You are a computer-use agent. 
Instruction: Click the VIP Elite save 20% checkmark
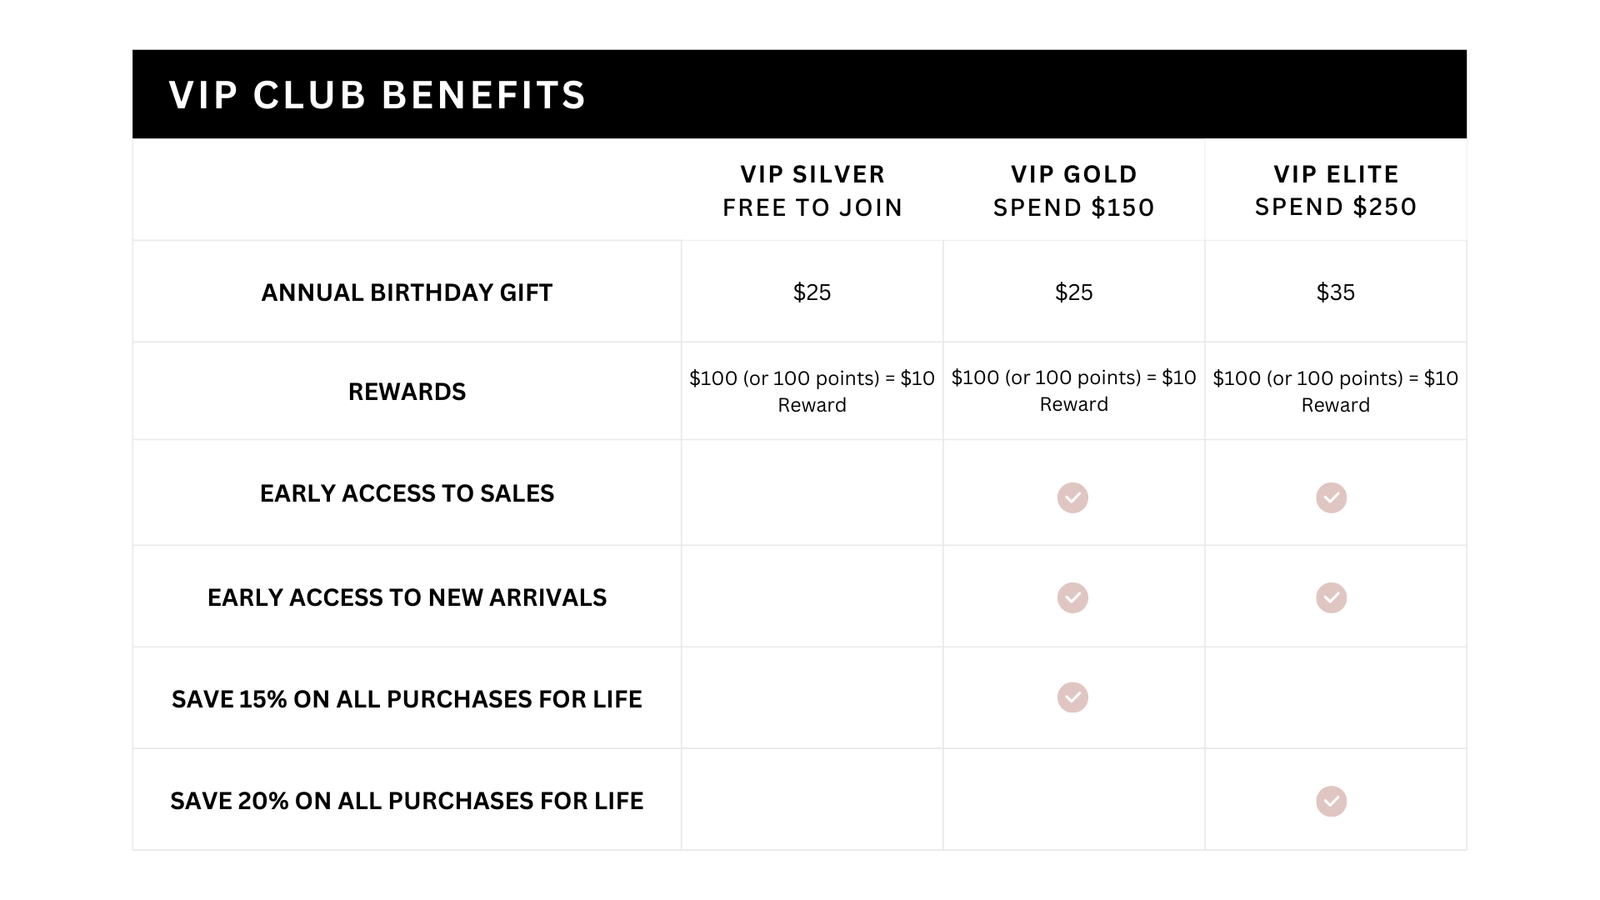[1331, 801]
